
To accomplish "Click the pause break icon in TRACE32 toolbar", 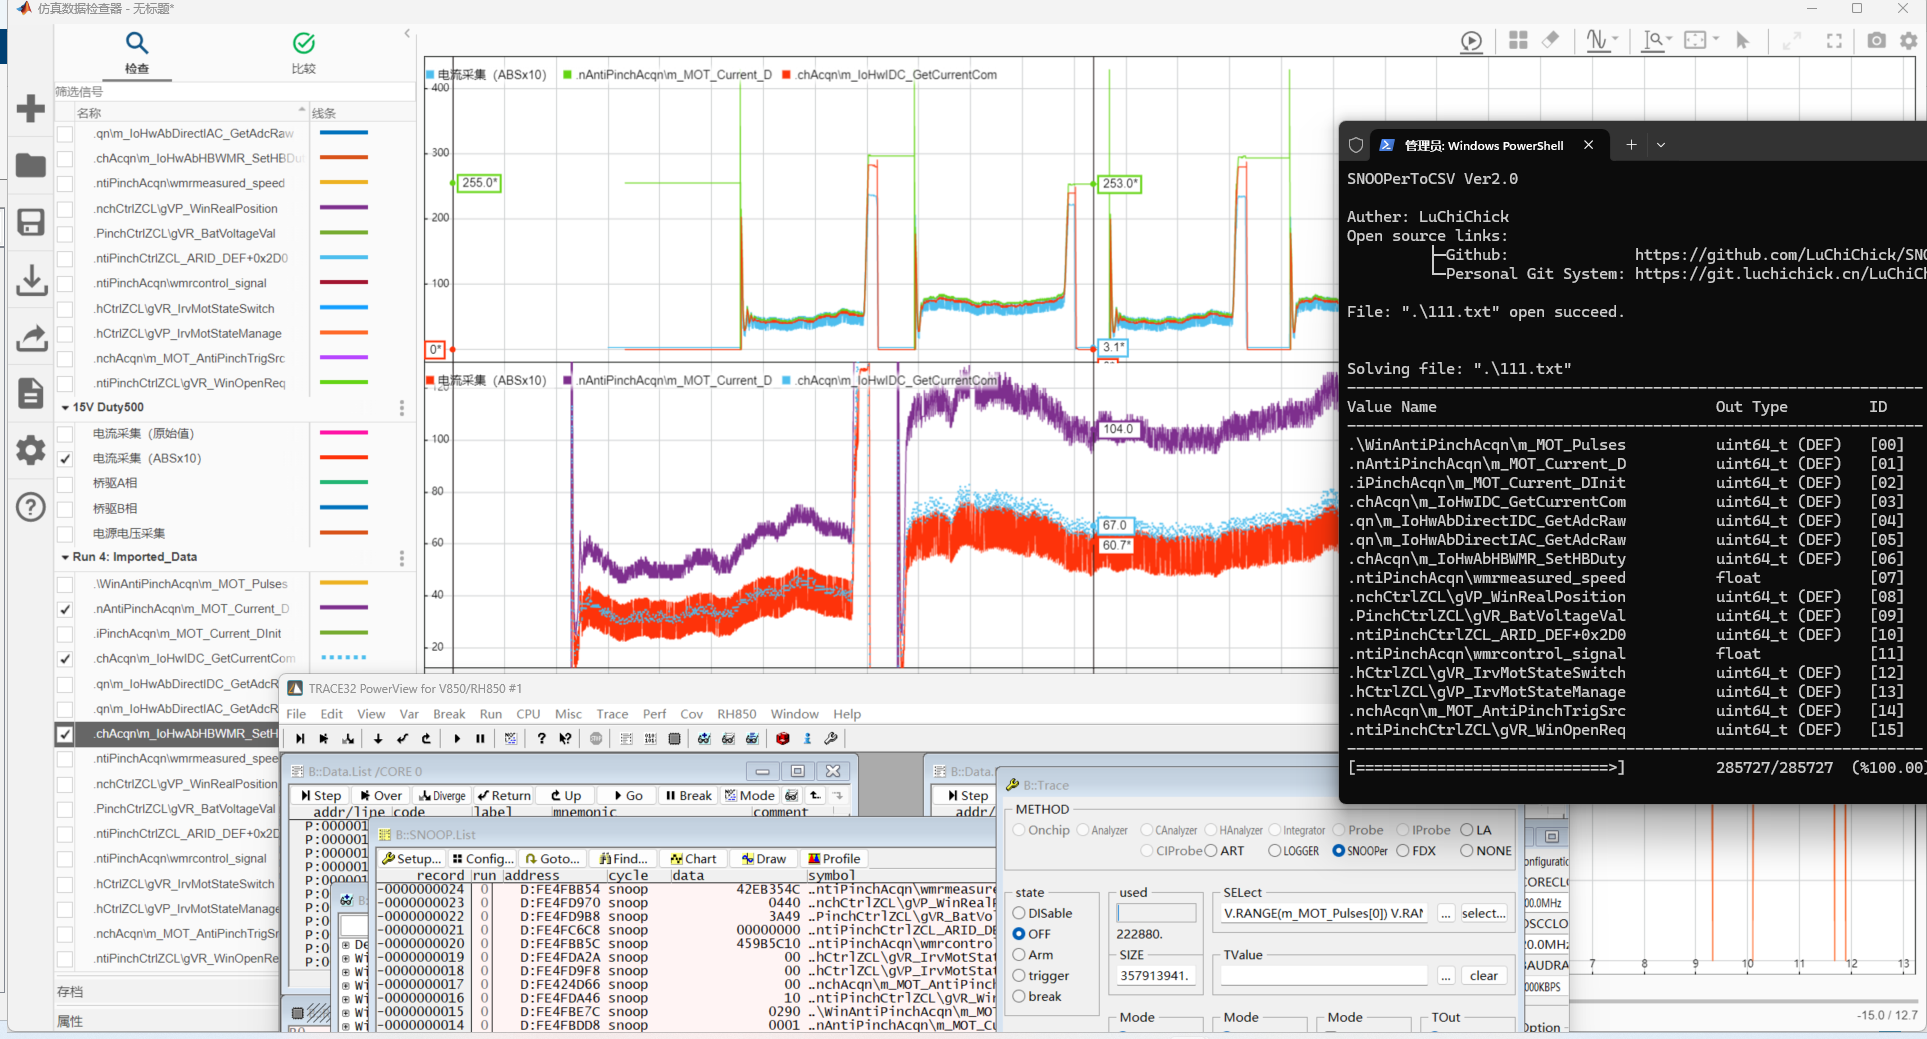I will click(x=480, y=739).
